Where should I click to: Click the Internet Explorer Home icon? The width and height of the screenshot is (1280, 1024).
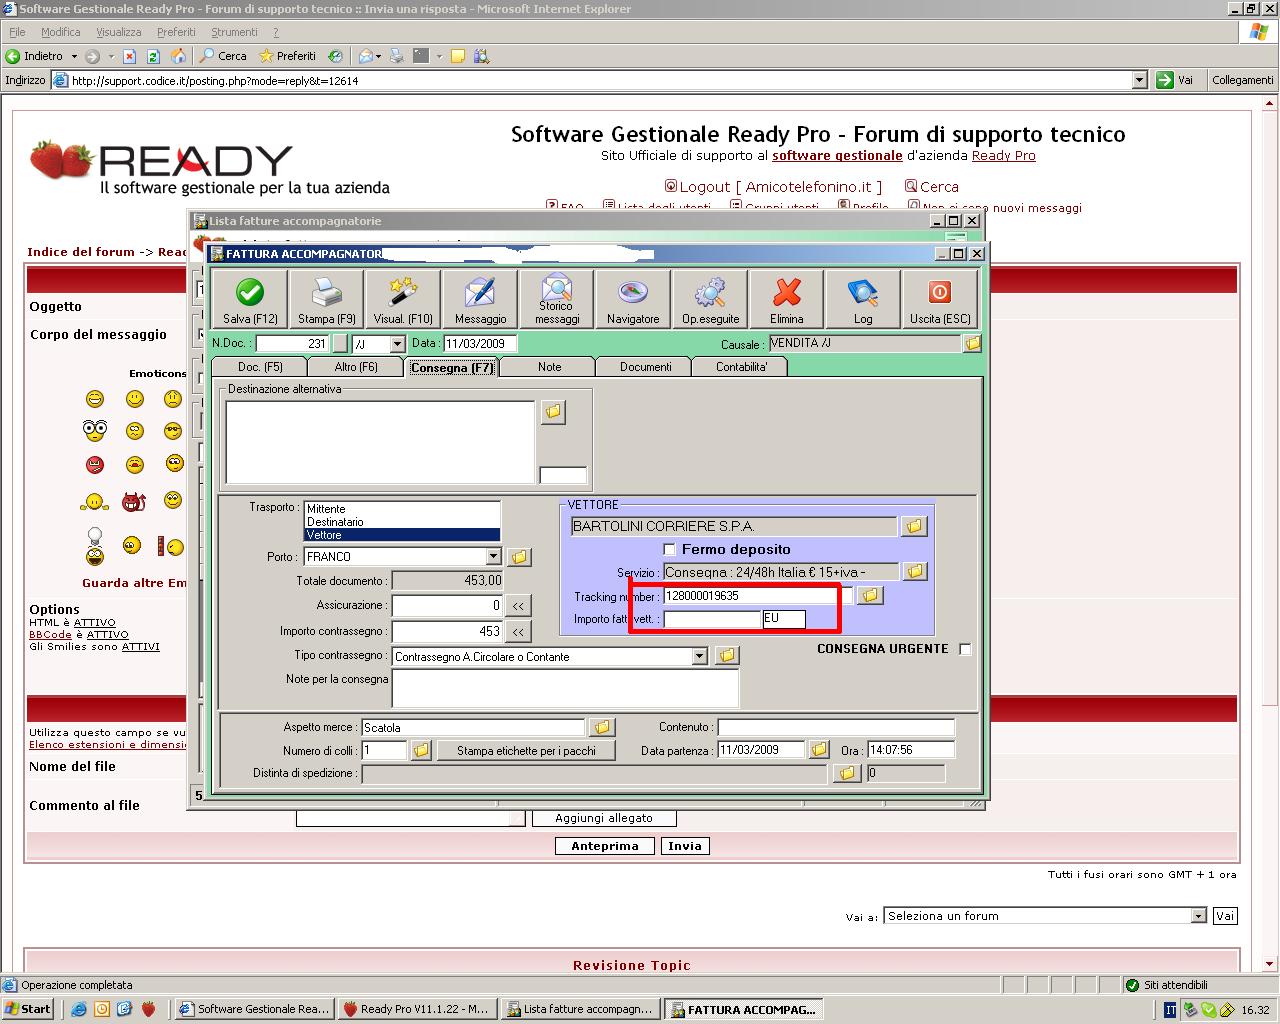tap(178, 56)
